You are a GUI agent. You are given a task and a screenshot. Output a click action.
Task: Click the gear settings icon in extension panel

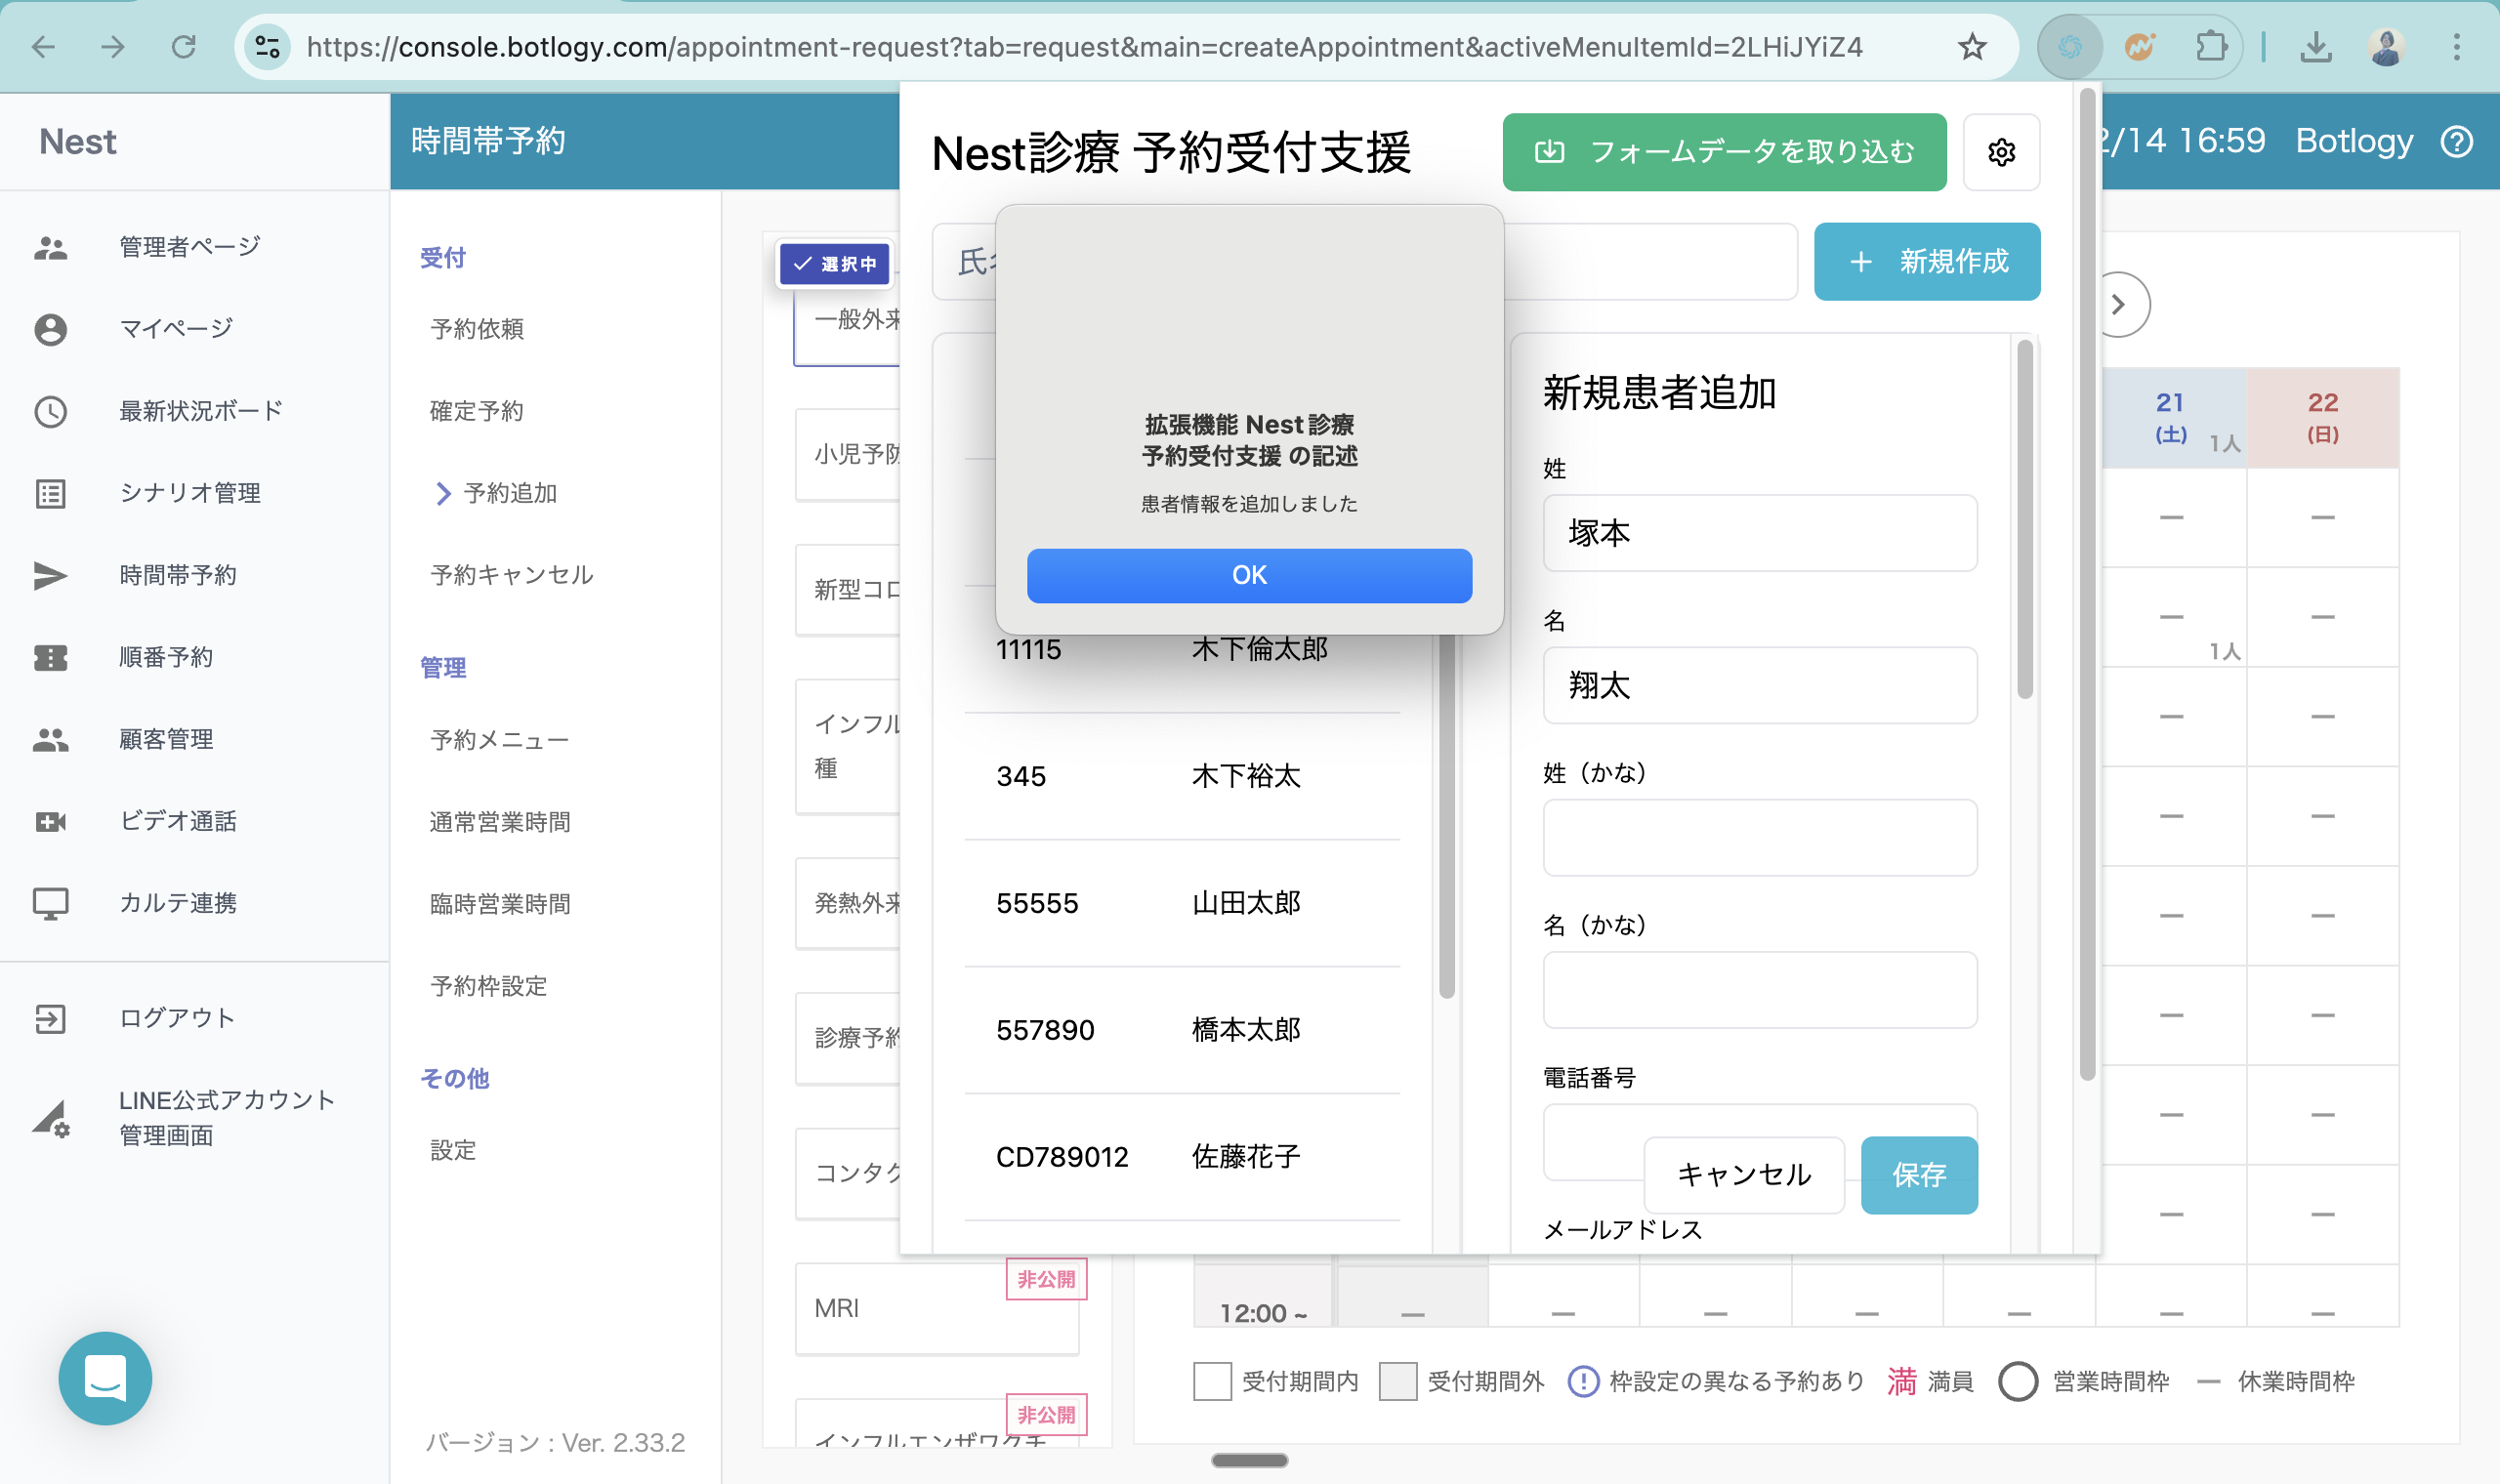[x=2001, y=152]
